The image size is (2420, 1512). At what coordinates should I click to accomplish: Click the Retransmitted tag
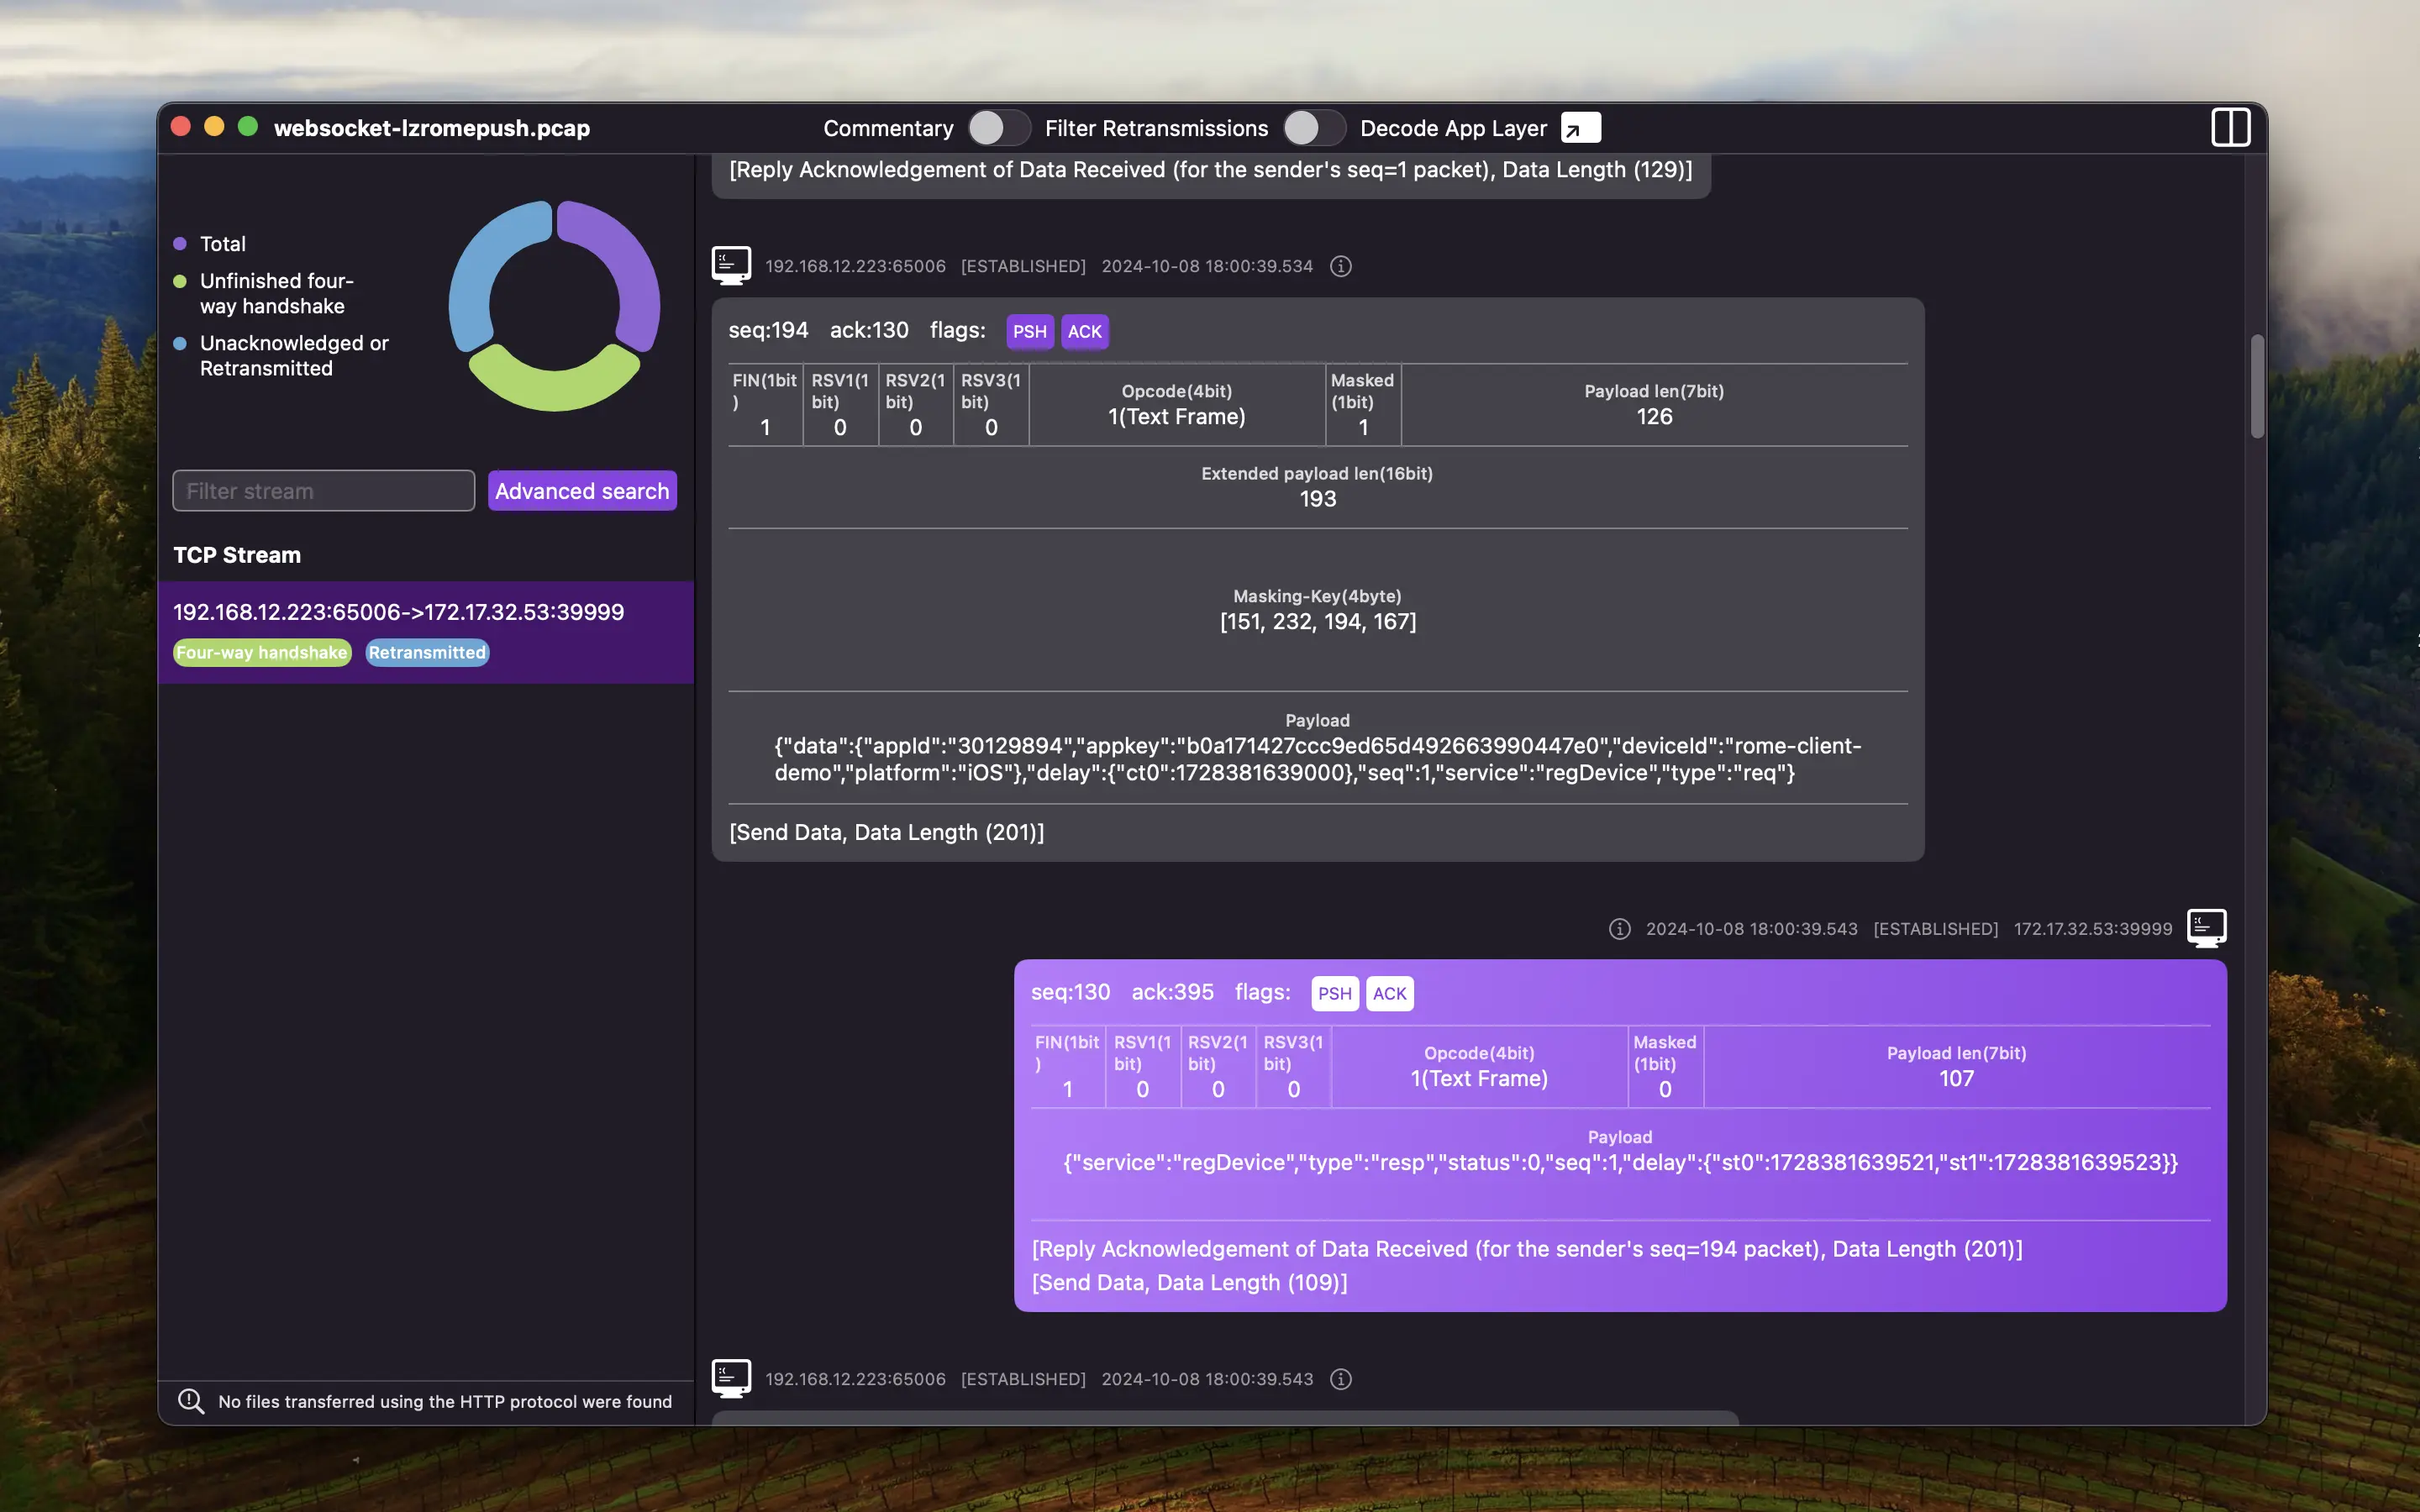tap(427, 652)
